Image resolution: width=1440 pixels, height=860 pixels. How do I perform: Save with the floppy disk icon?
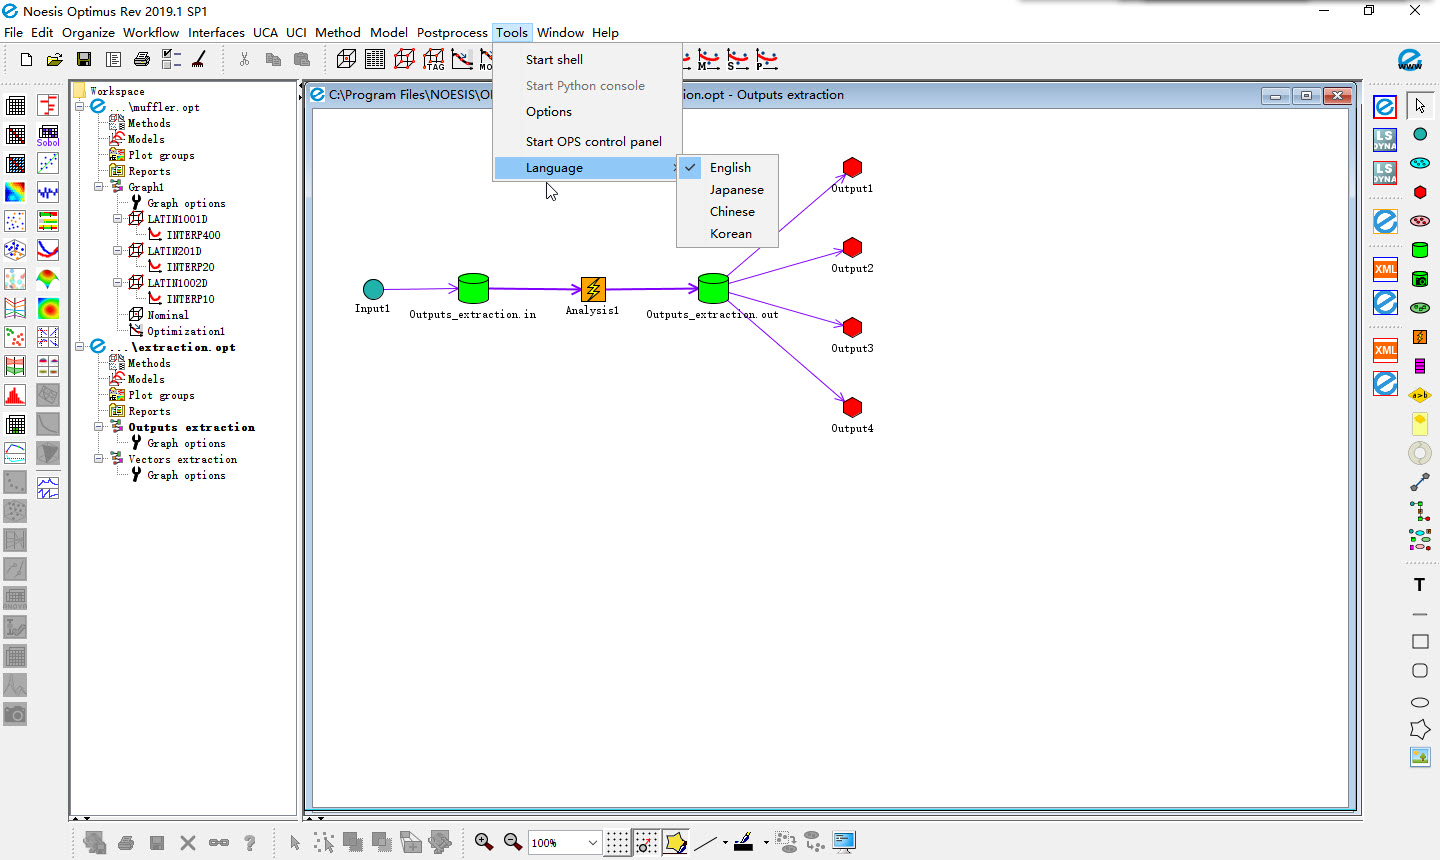coord(84,60)
